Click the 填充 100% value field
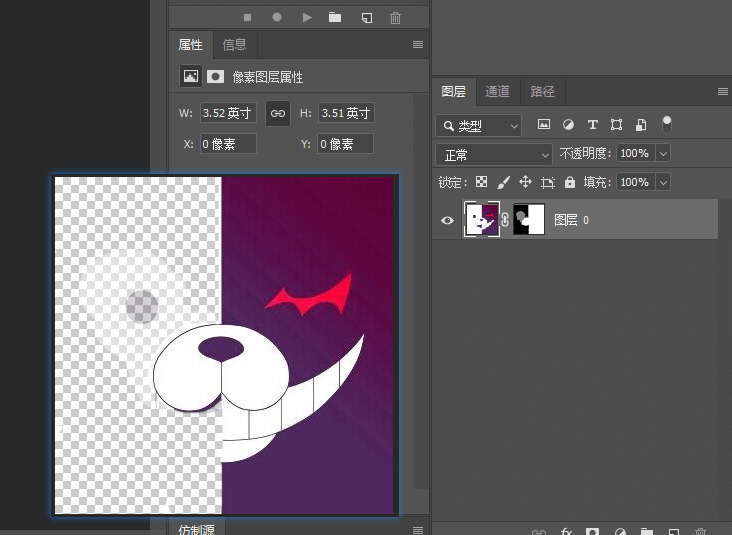This screenshot has width=732, height=535. click(x=636, y=182)
